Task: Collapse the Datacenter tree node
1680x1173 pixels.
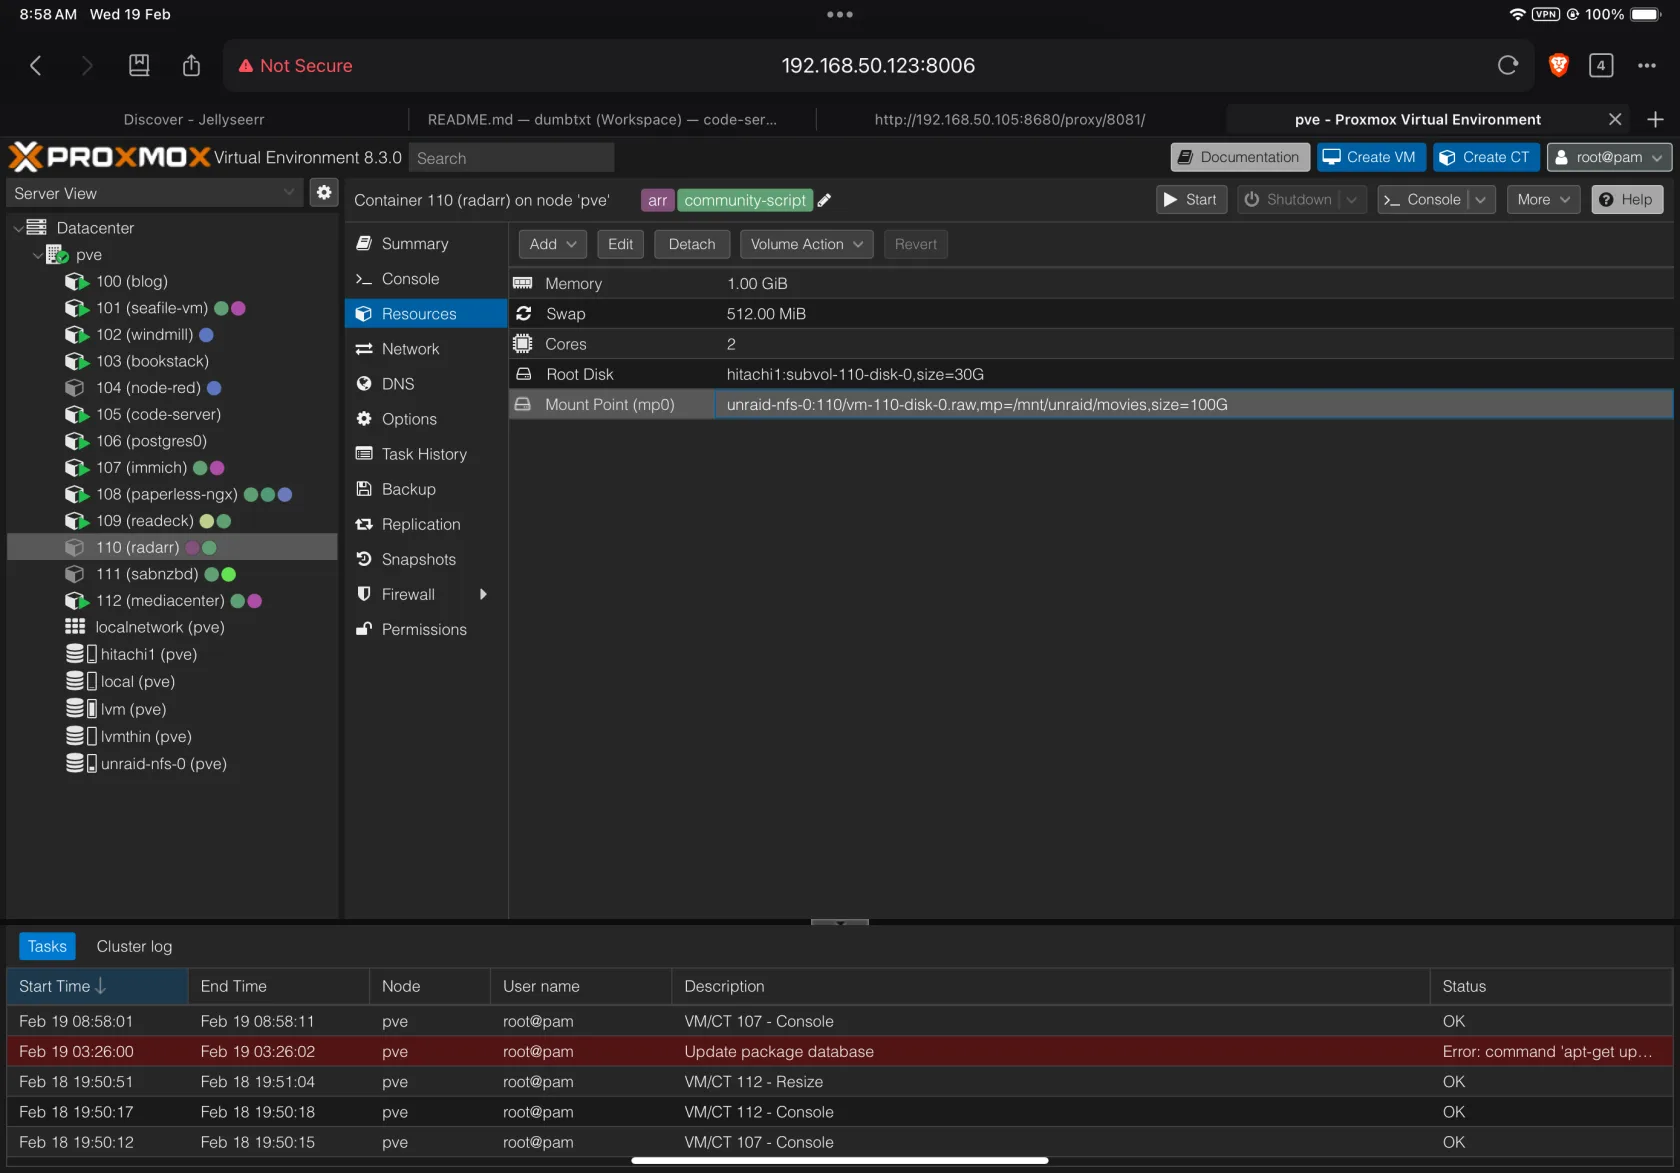Action: coord(18,228)
